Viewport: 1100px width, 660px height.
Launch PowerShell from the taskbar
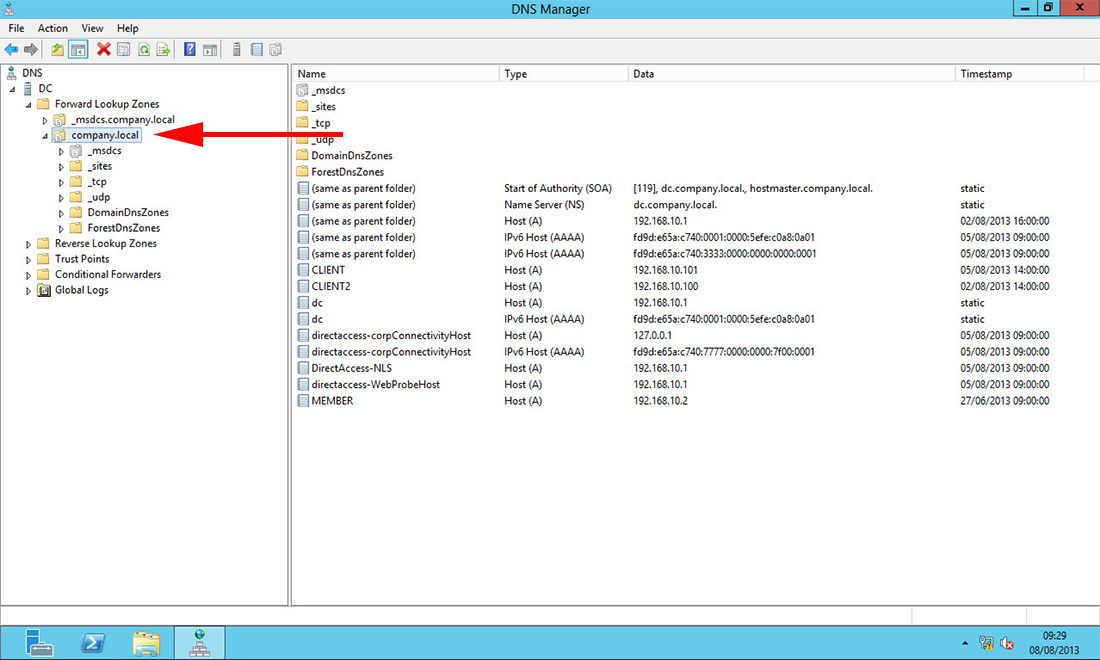pos(93,642)
